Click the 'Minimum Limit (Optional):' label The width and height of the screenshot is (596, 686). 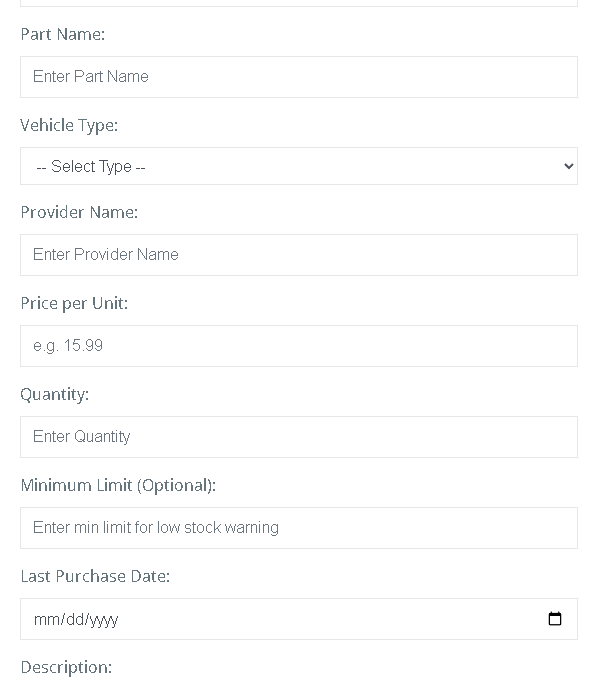[x=118, y=486]
